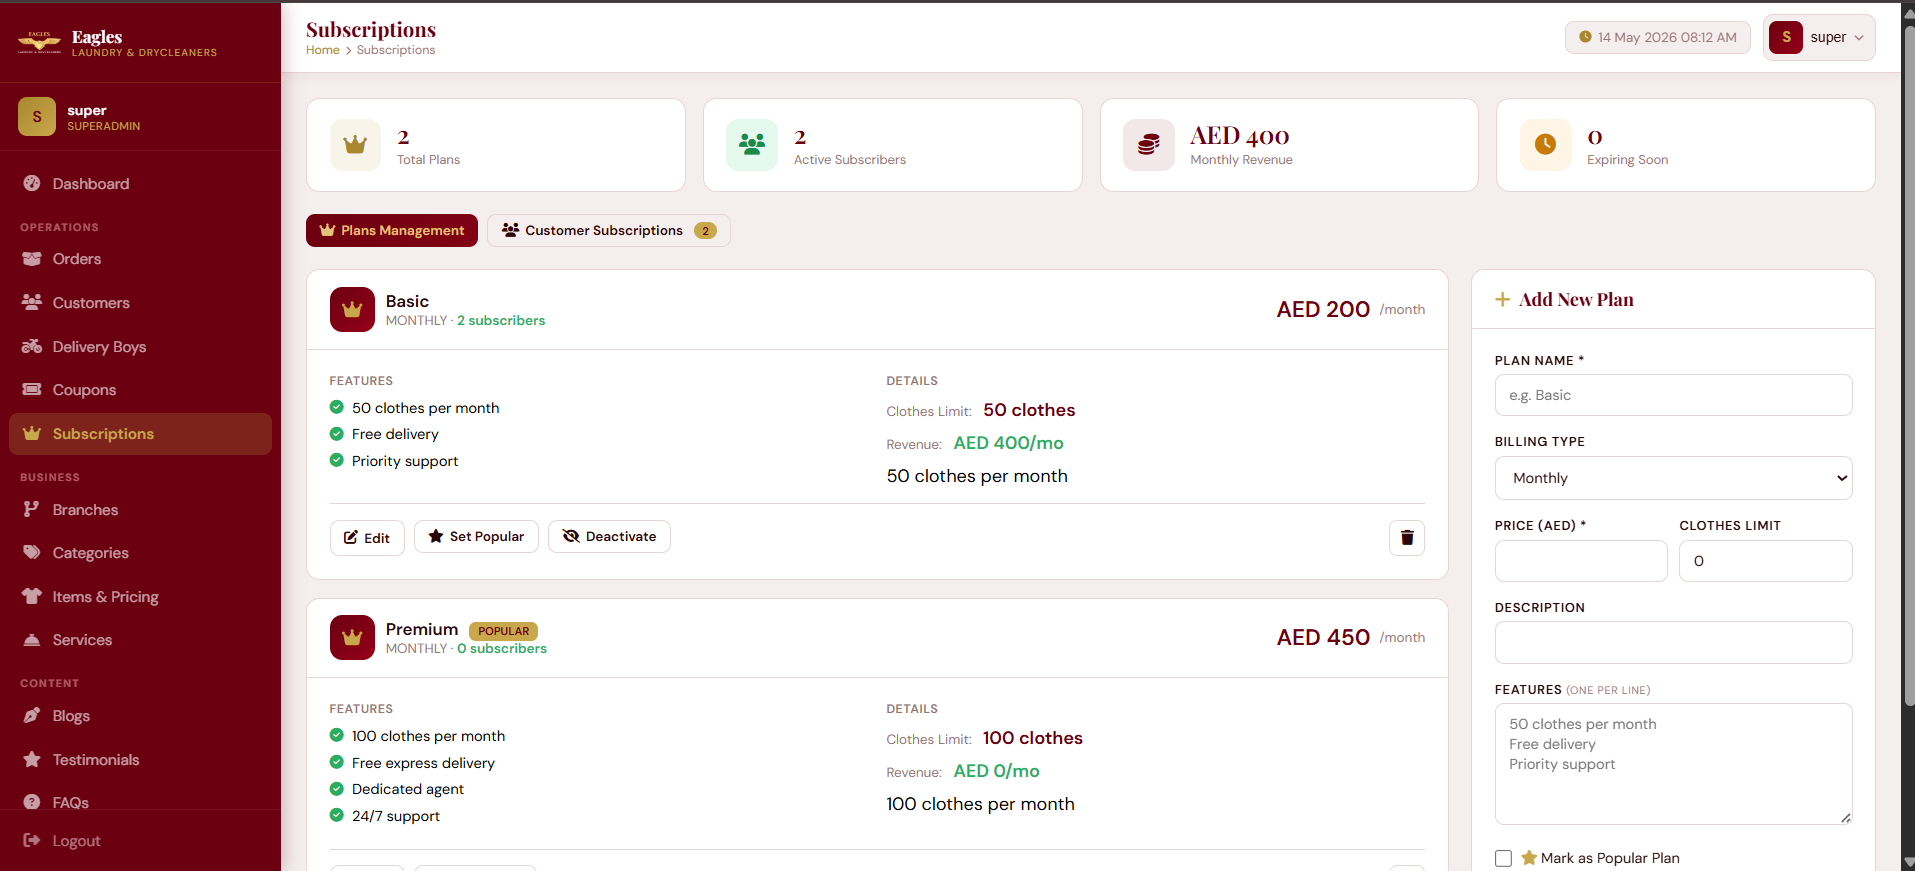Click the "Dedicated agent" feature text
Screen dimensions: 1915x871
[408, 789]
